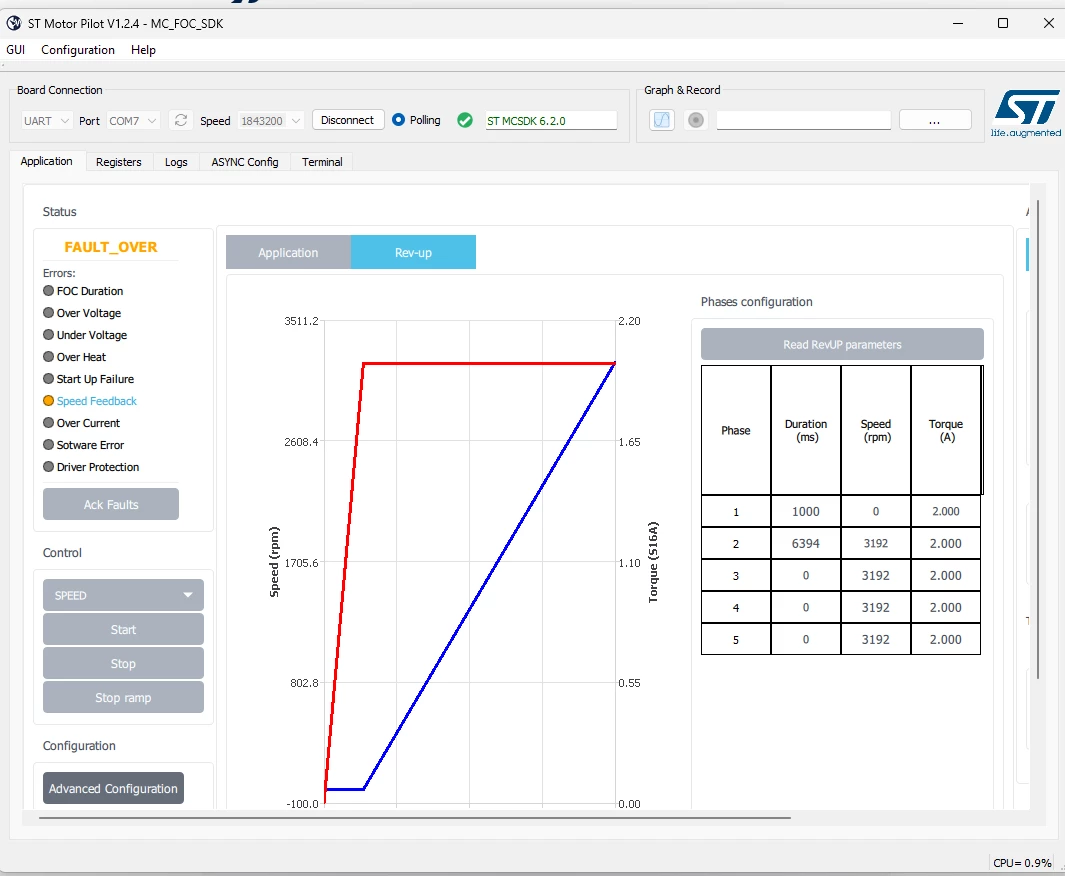Open the UART connection type dropdown
Image resolution: width=1065 pixels, height=876 pixels.
pyautogui.click(x=46, y=121)
